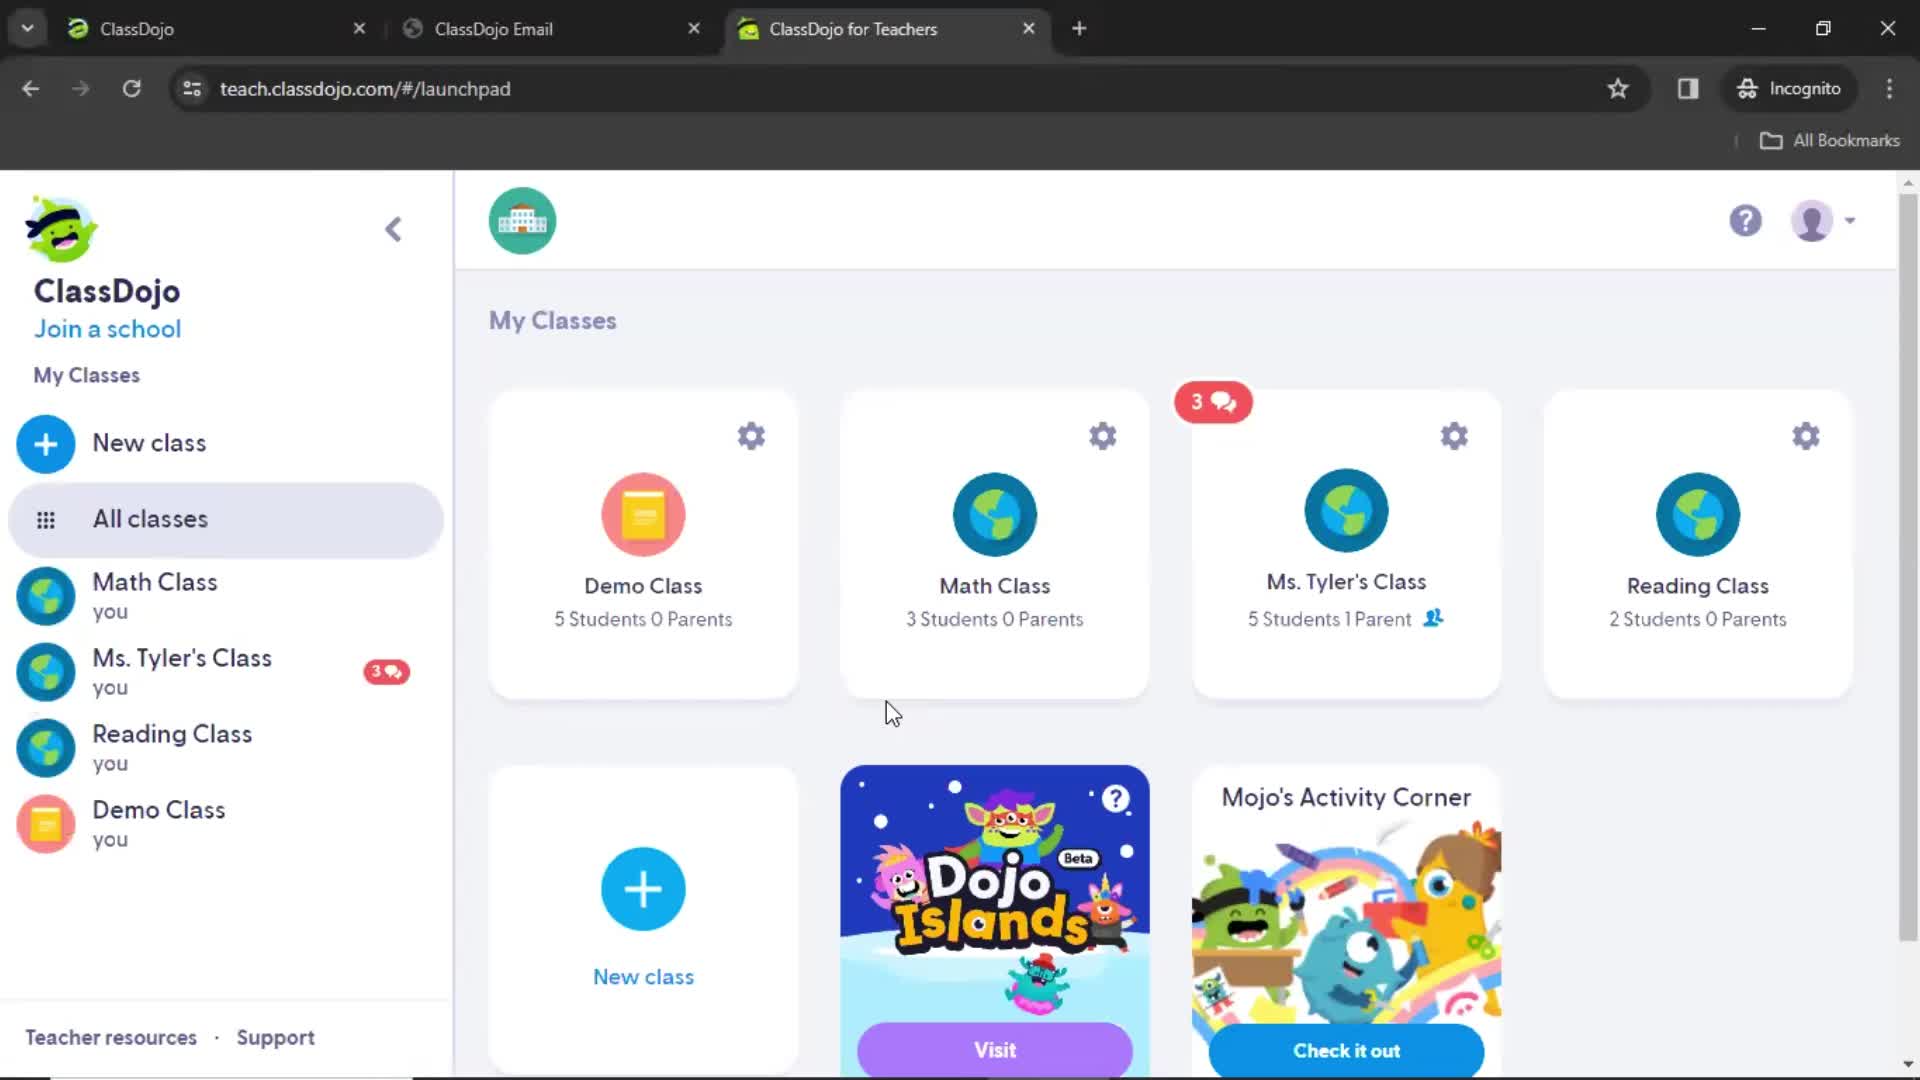Open the Reading Class globe icon card

tap(1697, 515)
